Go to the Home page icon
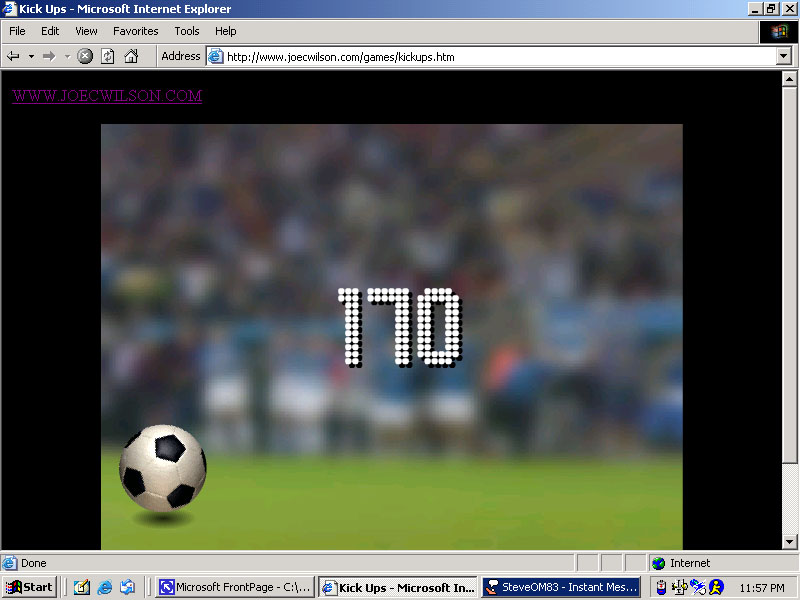The image size is (800, 600). (131, 57)
